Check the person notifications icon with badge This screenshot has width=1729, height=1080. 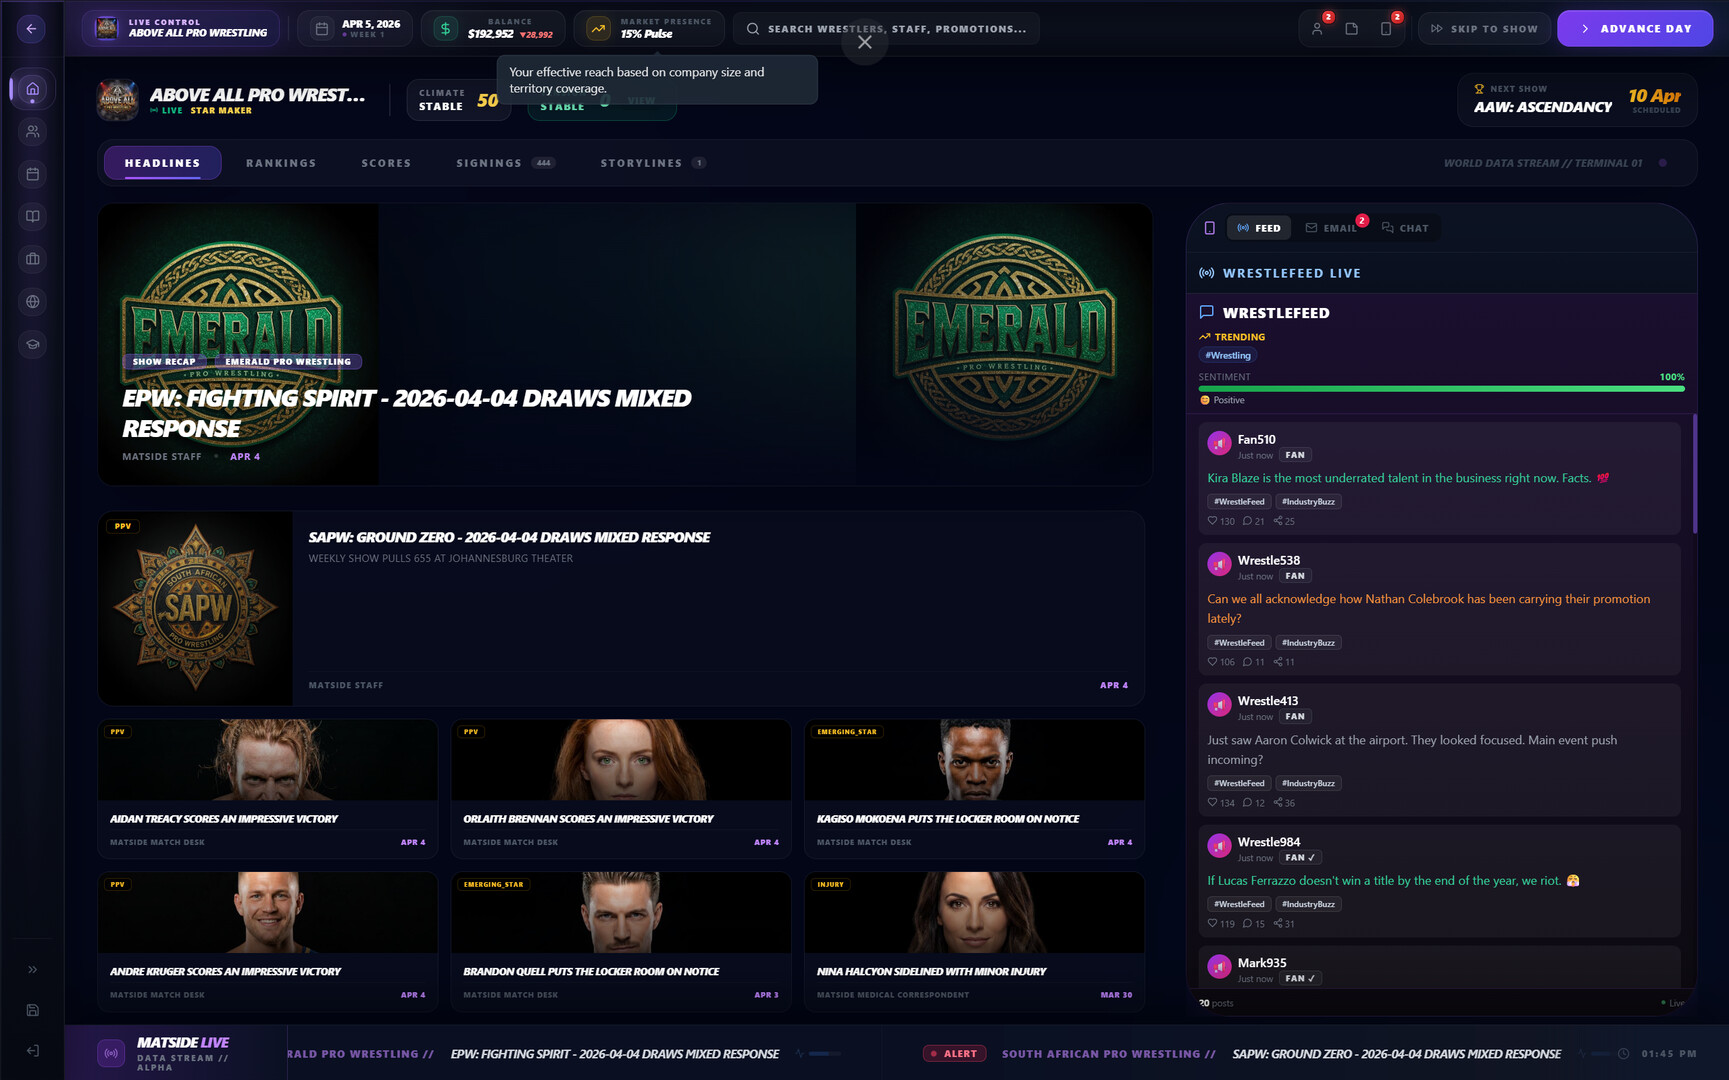[1318, 28]
